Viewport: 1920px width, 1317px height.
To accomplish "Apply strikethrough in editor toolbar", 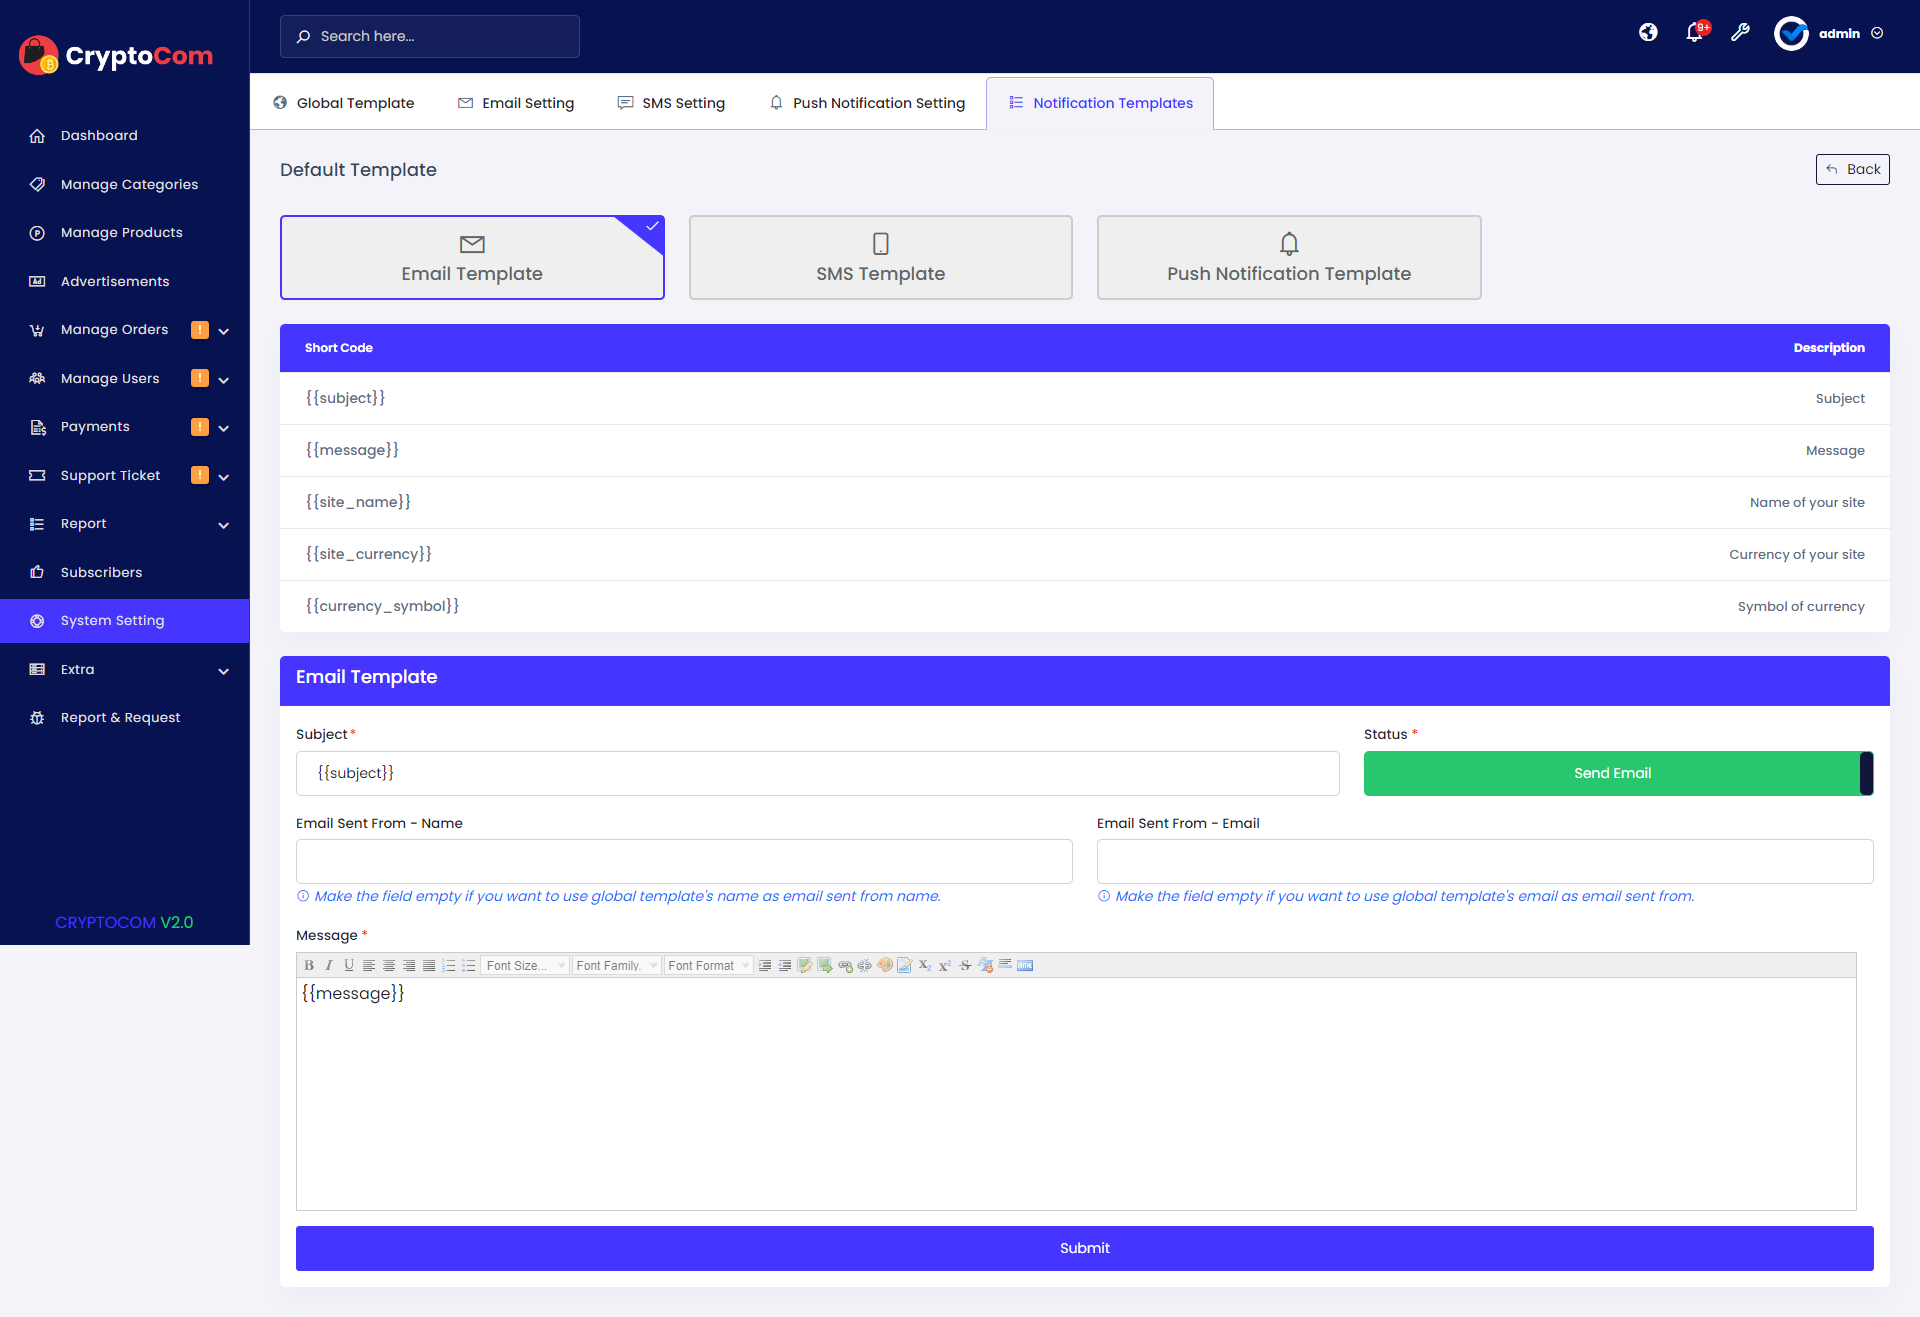I will [x=965, y=965].
